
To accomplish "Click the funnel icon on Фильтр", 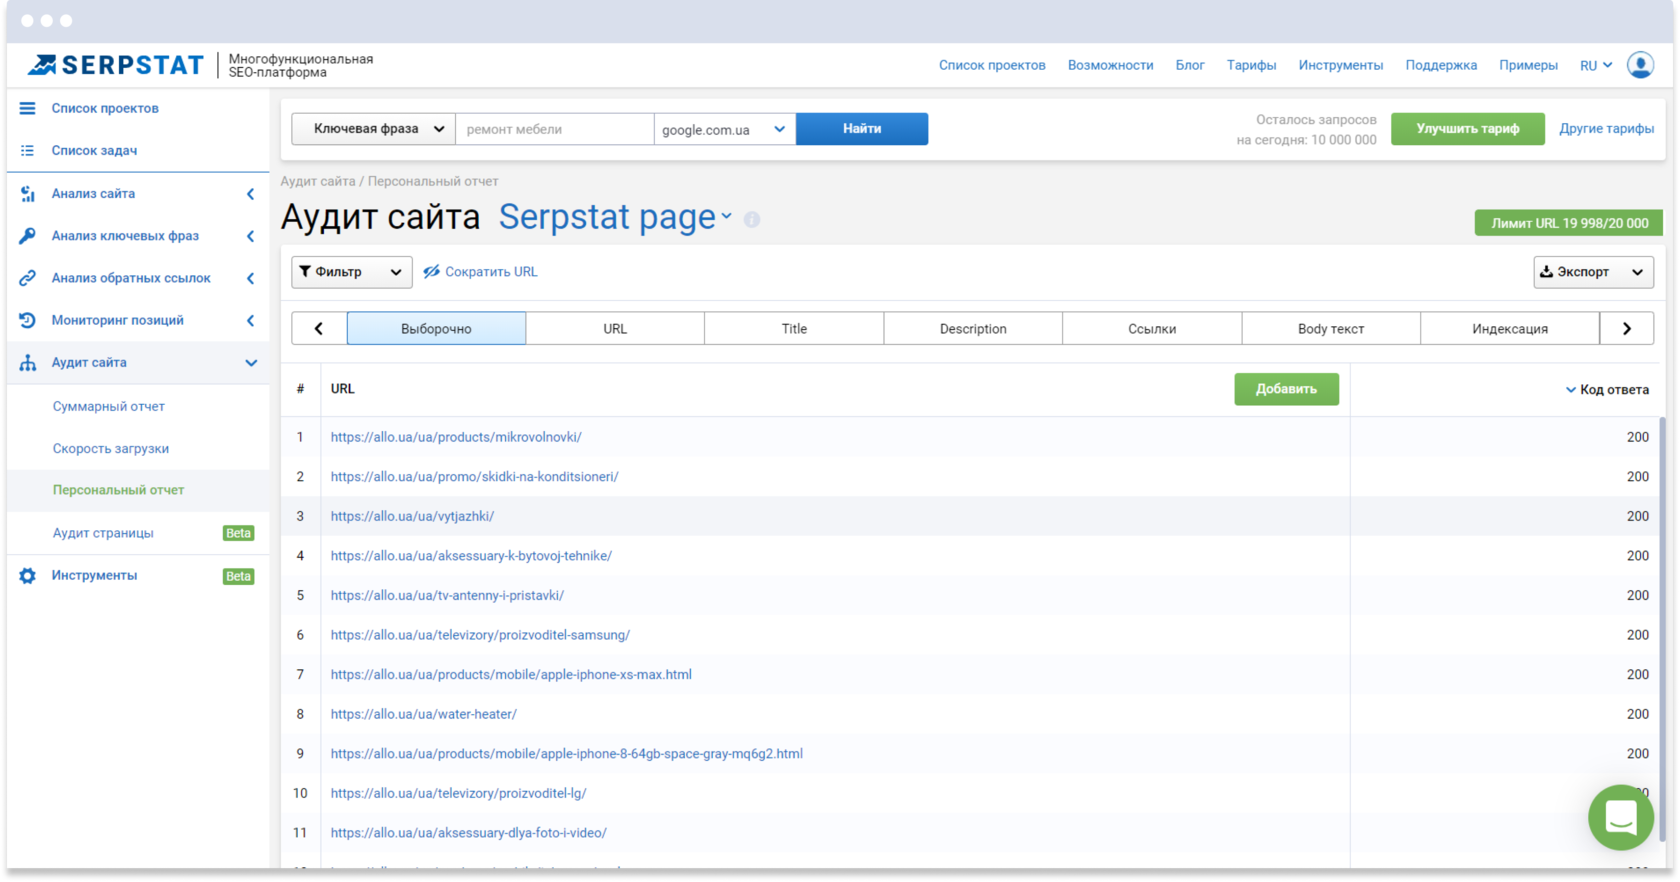I will pos(305,271).
